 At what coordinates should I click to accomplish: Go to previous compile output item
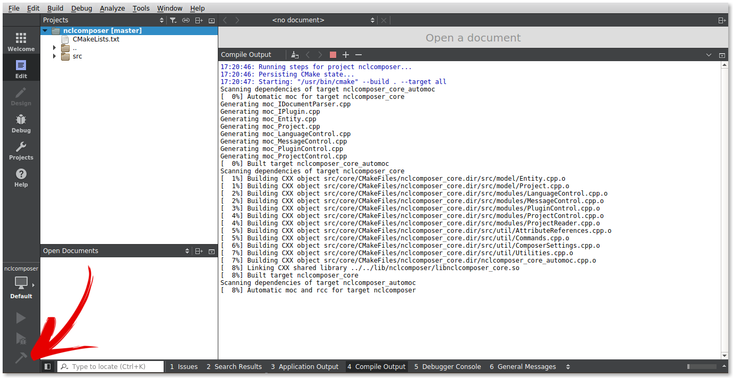pyautogui.click(x=307, y=55)
